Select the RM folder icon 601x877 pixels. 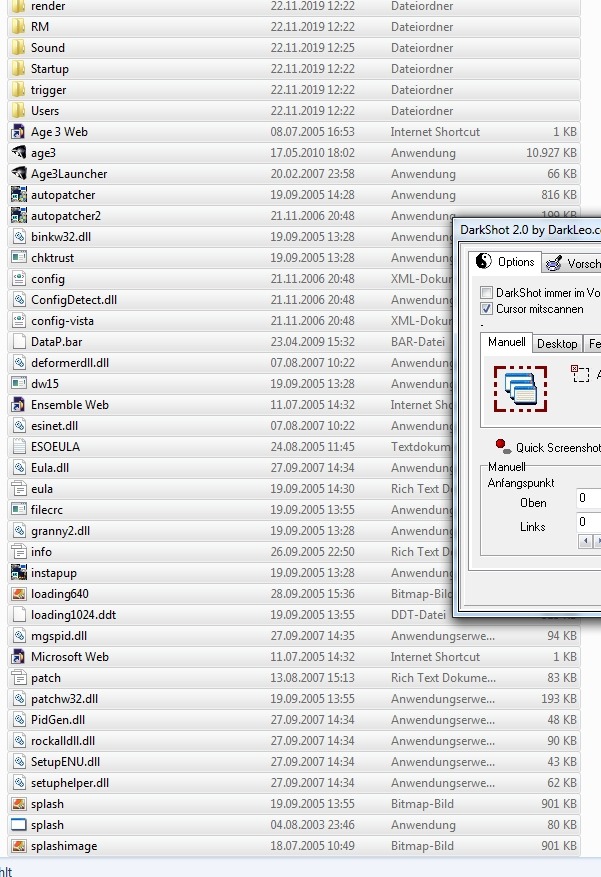click(18, 27)
